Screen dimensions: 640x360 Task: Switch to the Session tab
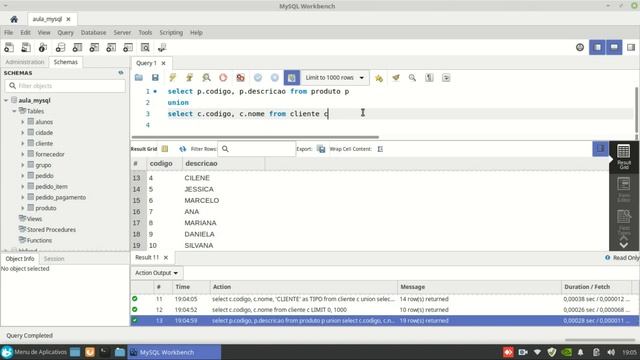[54, 258]
